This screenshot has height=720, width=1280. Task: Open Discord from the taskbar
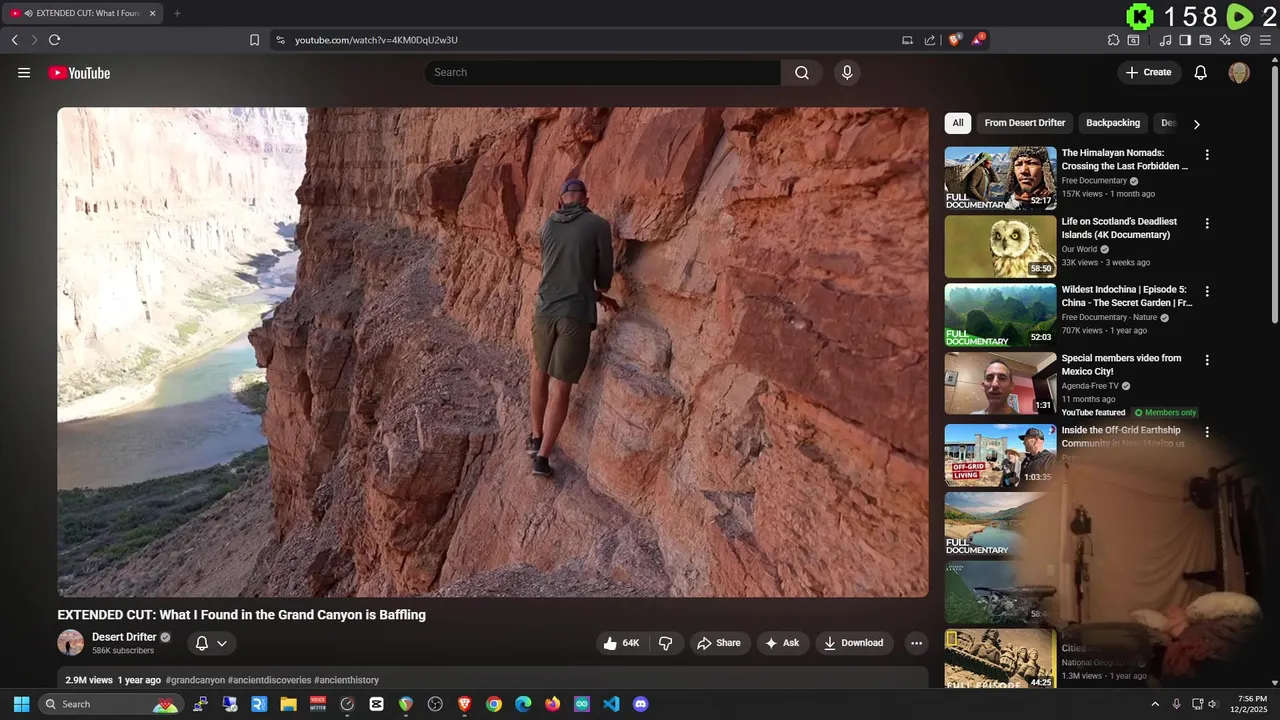coord(641,704)
